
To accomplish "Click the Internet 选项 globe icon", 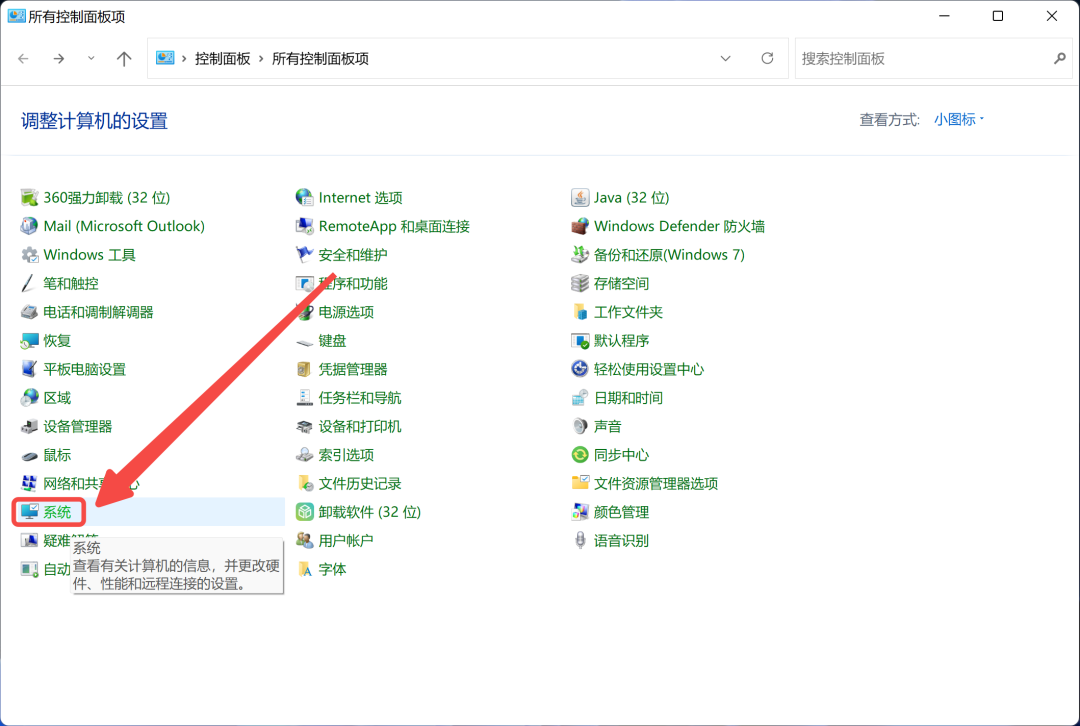I will point(304,198).
